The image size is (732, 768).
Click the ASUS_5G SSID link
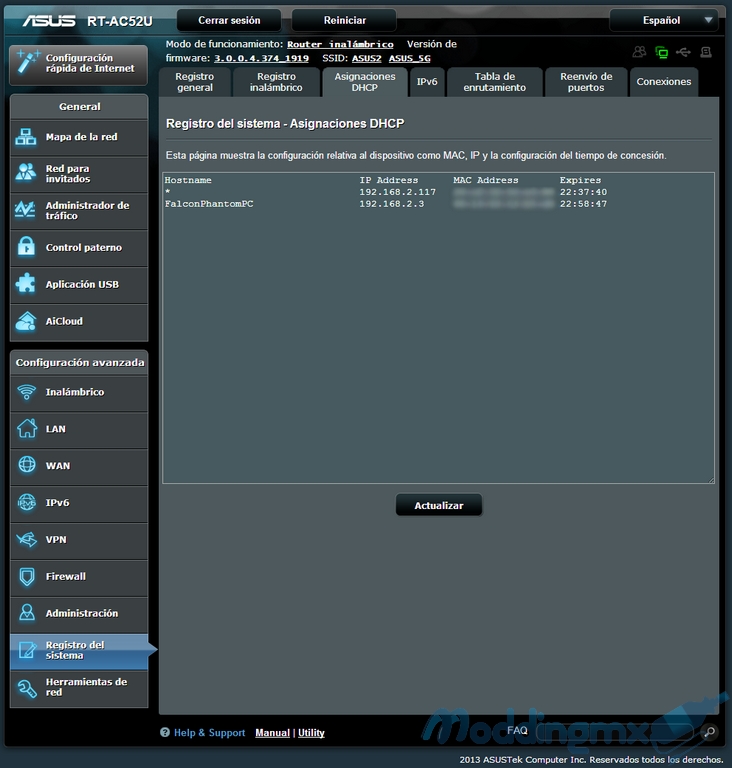(x=410, y=58)
